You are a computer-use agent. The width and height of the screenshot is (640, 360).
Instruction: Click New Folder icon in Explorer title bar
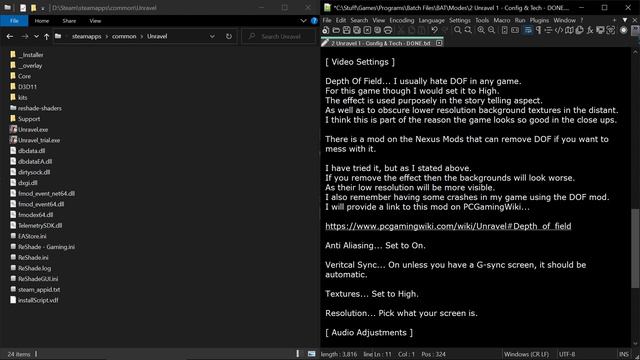pos(33,8)
